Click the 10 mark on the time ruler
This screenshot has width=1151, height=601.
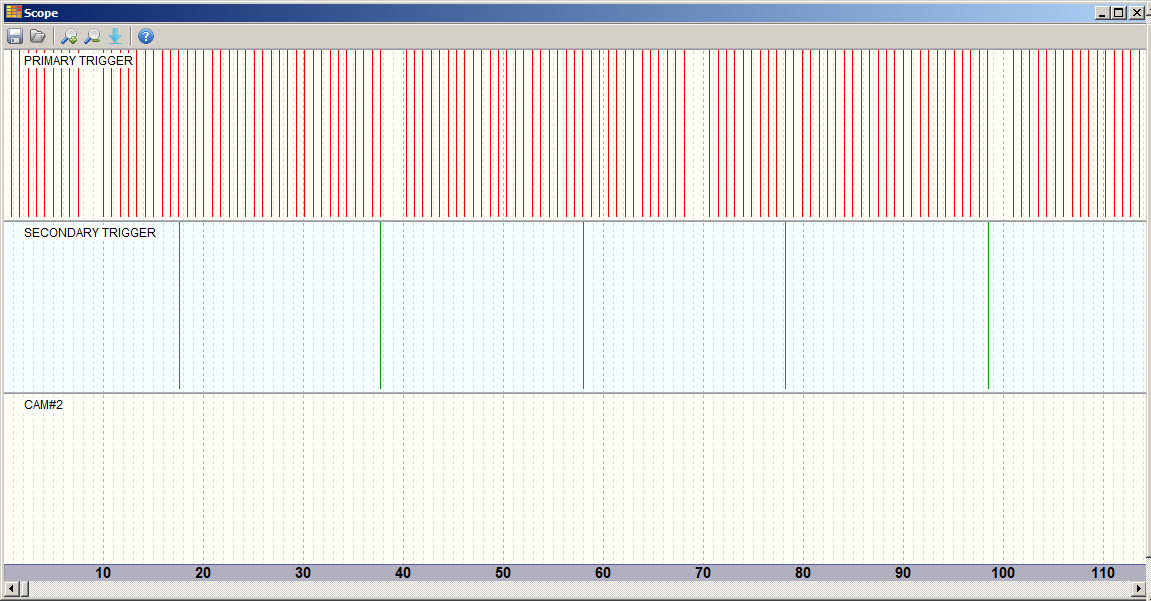point(103,573)
